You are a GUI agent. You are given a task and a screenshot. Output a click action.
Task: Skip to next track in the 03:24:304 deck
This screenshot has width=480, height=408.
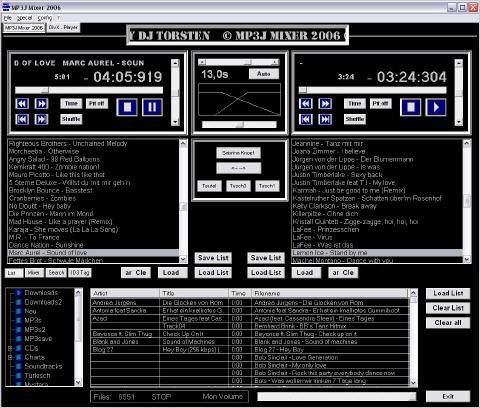pos(325,119)
